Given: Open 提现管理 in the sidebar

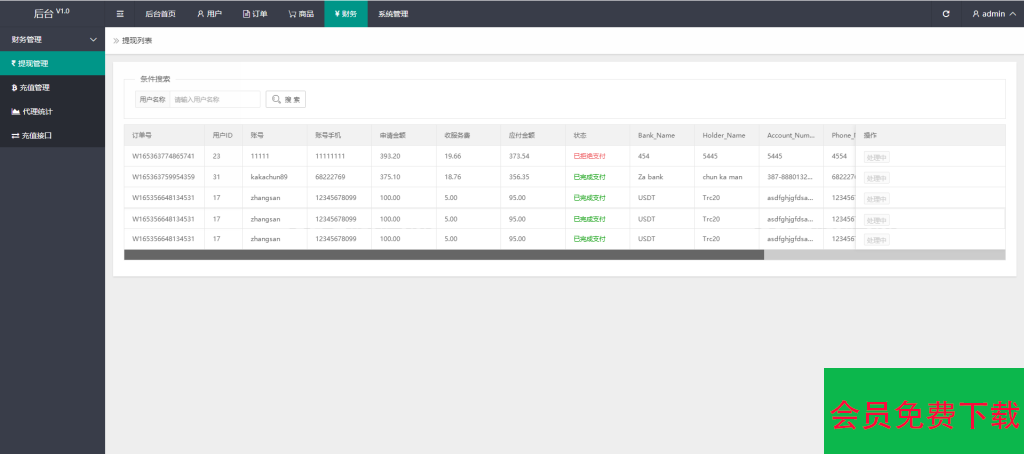Looking at the screenshot, I should 52,63.
